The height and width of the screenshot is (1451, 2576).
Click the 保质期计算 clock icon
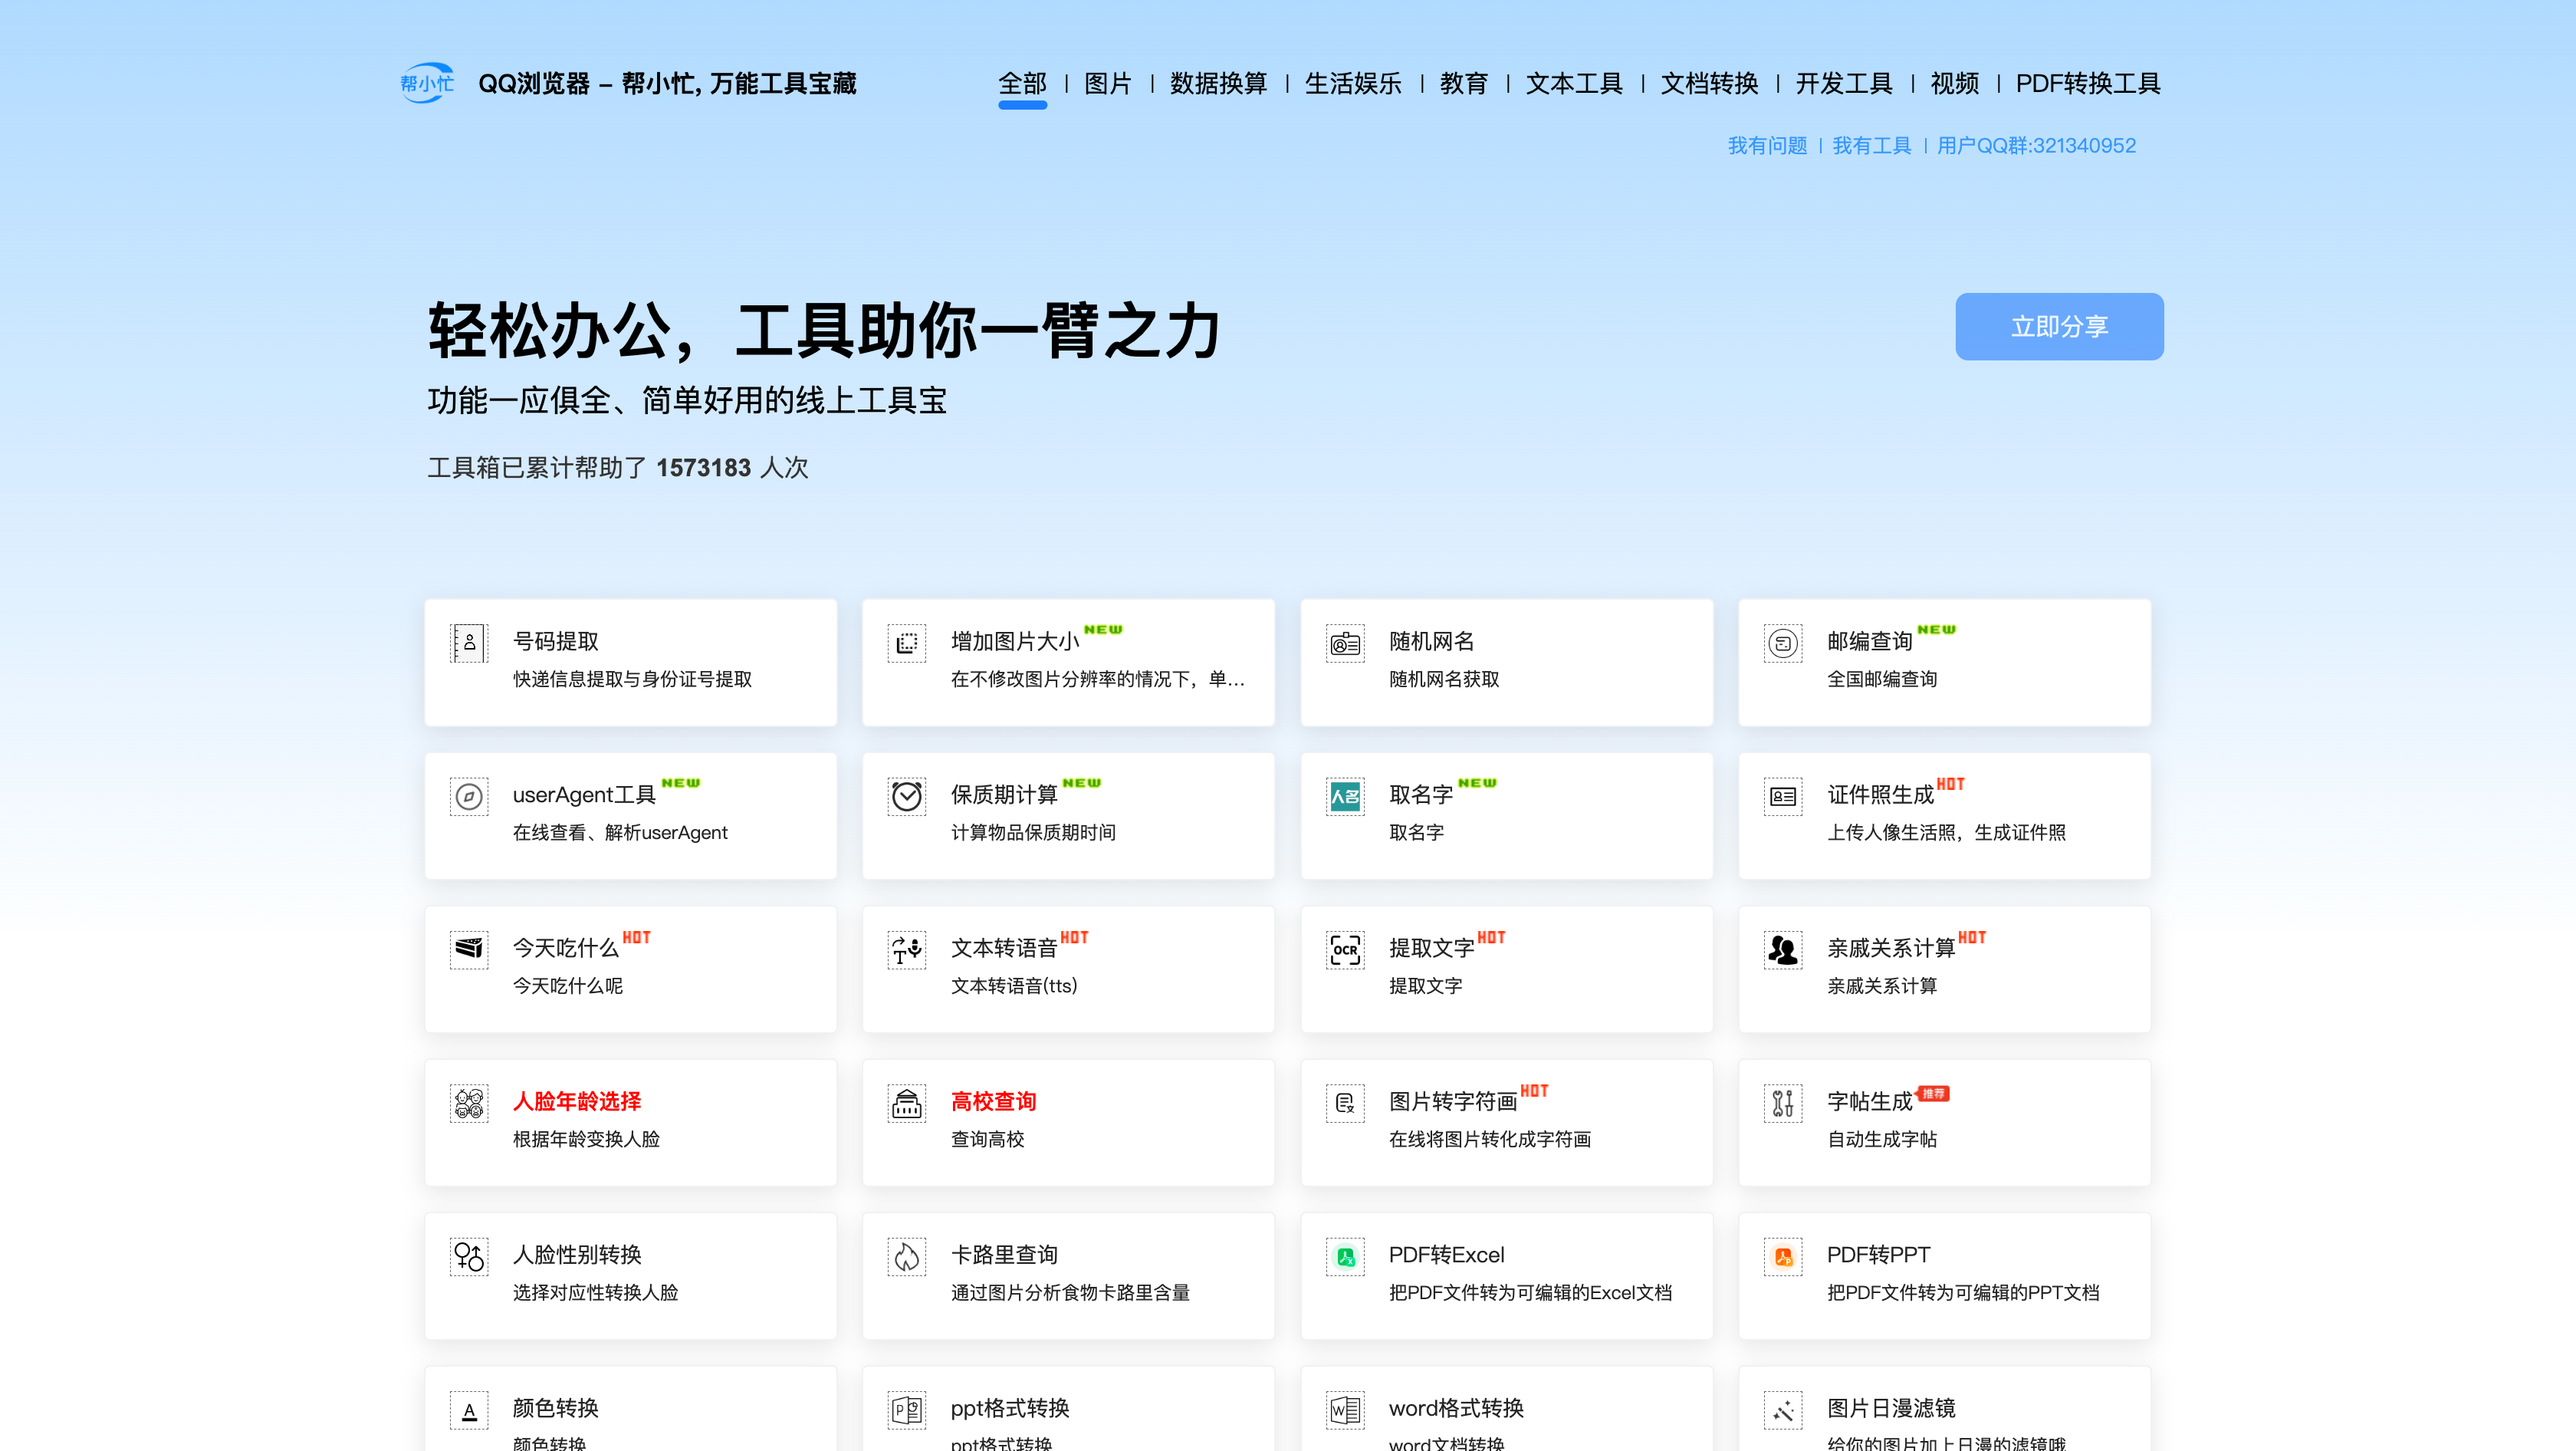point(906,796)
